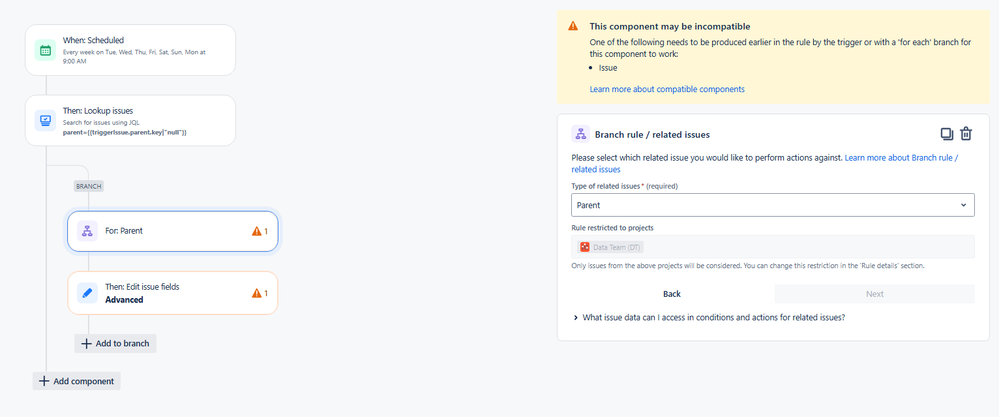Click the pencil icon on the Edit issue fields card

87,293
